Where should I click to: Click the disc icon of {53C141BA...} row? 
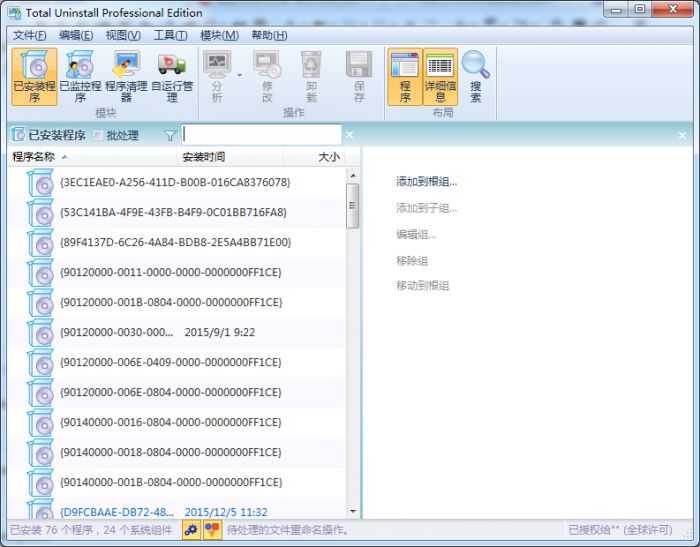[41, 213]
